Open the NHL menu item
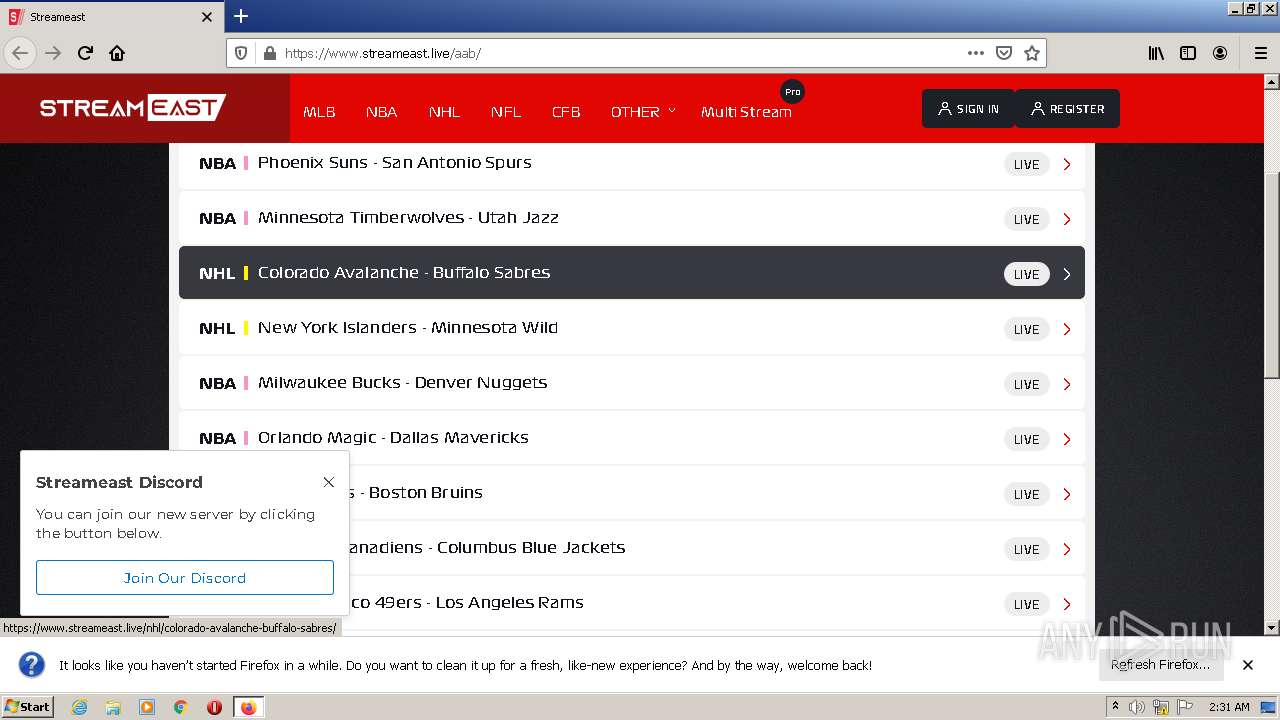1280x720 pixels. (444, 112)
